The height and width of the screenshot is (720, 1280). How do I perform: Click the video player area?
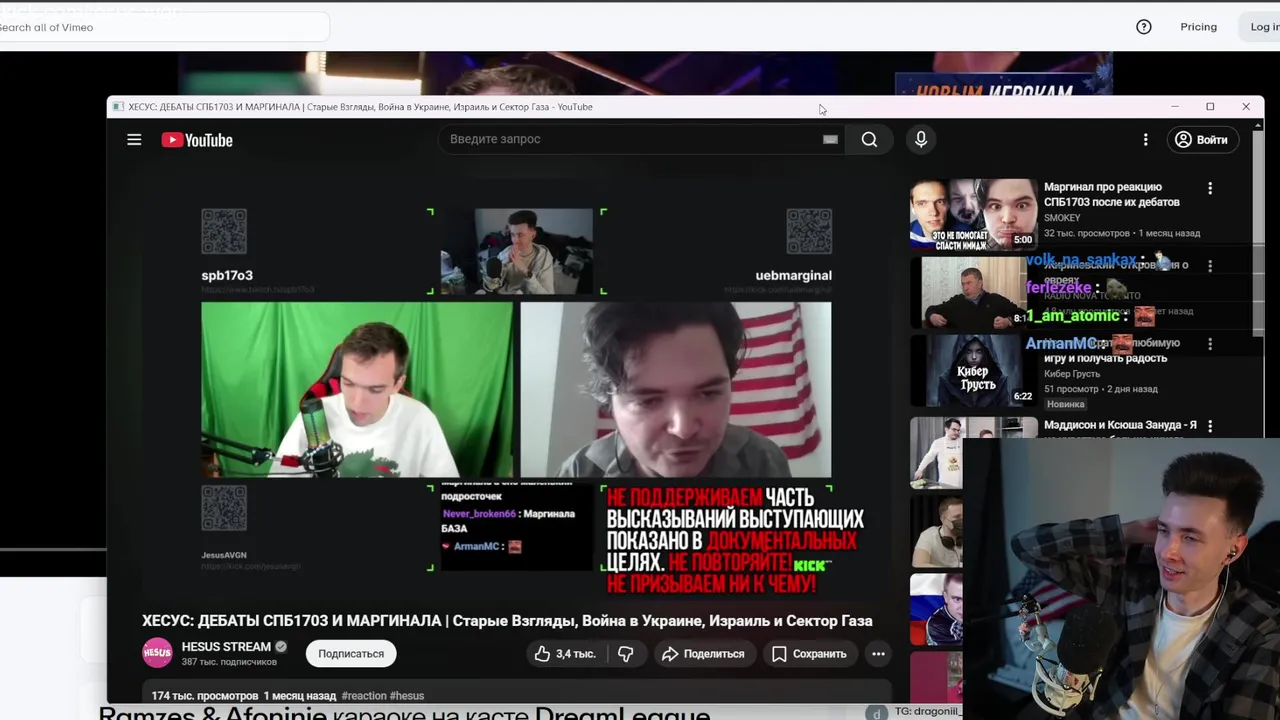(x=516, y=390)
